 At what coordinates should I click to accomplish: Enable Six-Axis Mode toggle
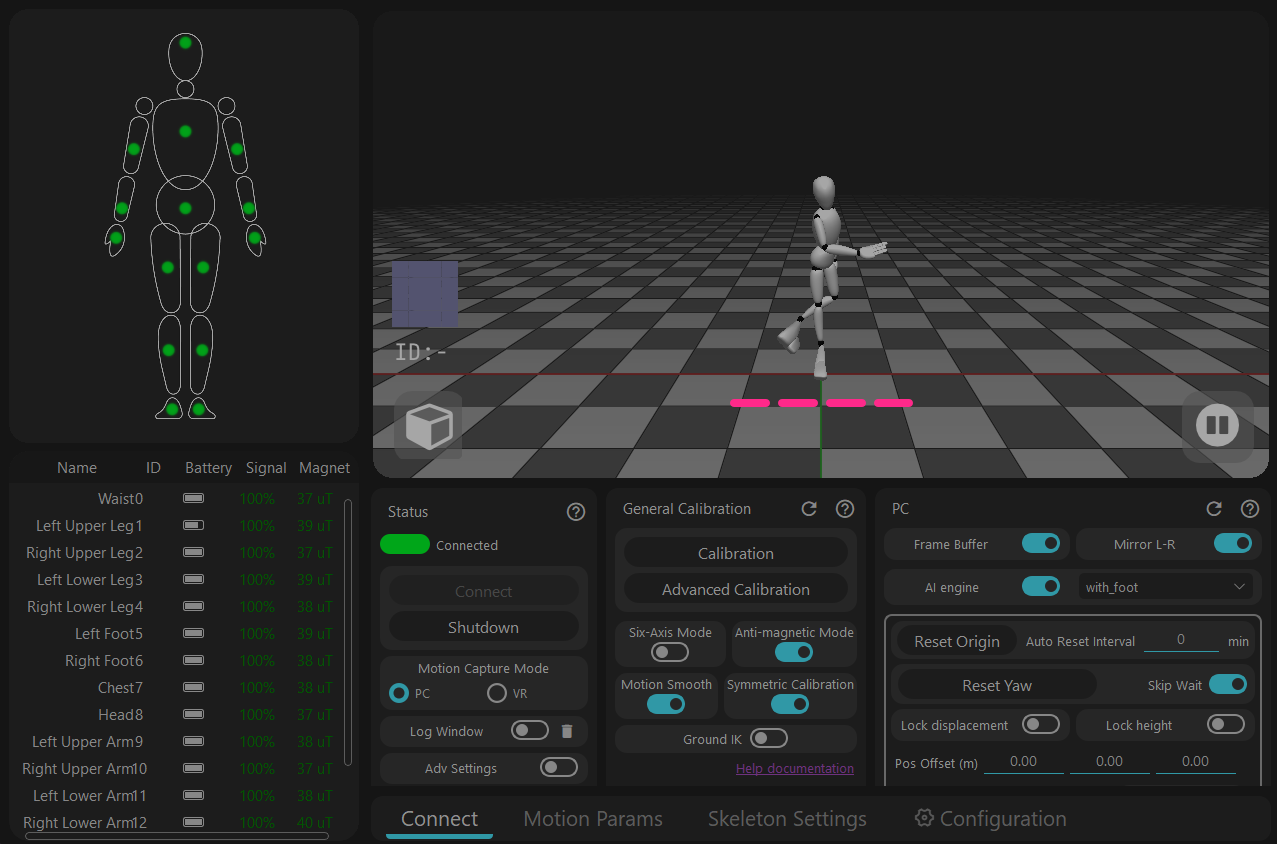click(x=670, y=652)
